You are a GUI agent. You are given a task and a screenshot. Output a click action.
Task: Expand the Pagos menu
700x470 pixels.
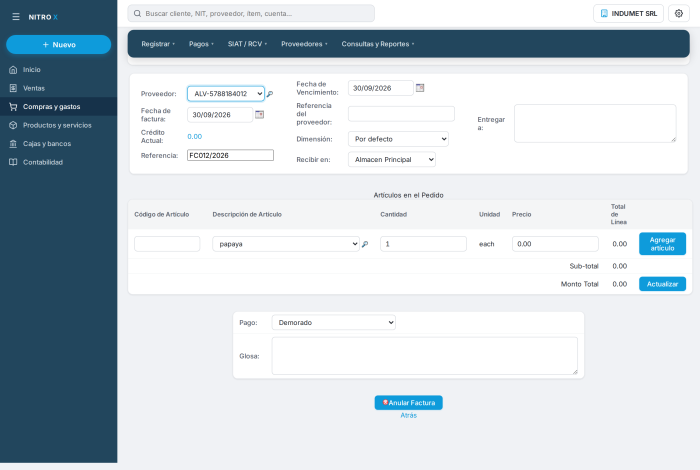coord(201,44)
